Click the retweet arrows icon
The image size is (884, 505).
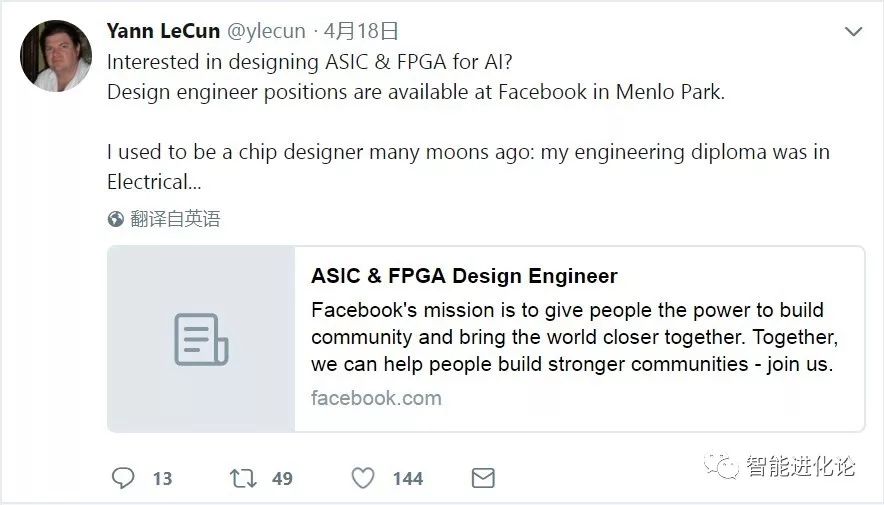point(243,478)
